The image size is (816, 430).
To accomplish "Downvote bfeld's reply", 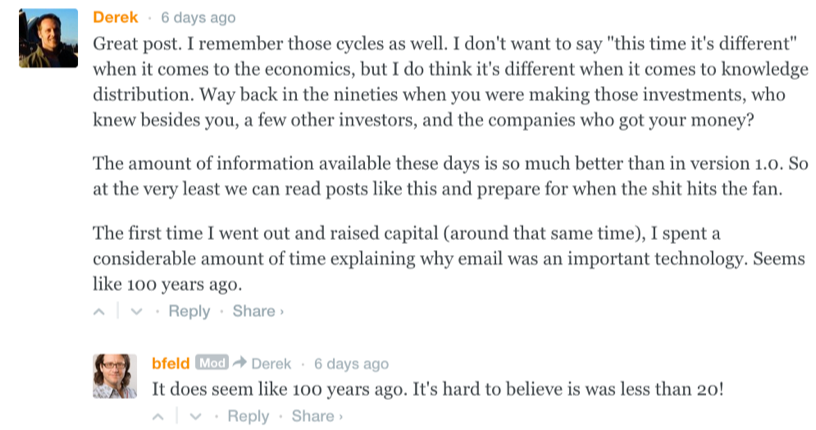I will coord(196,416).
